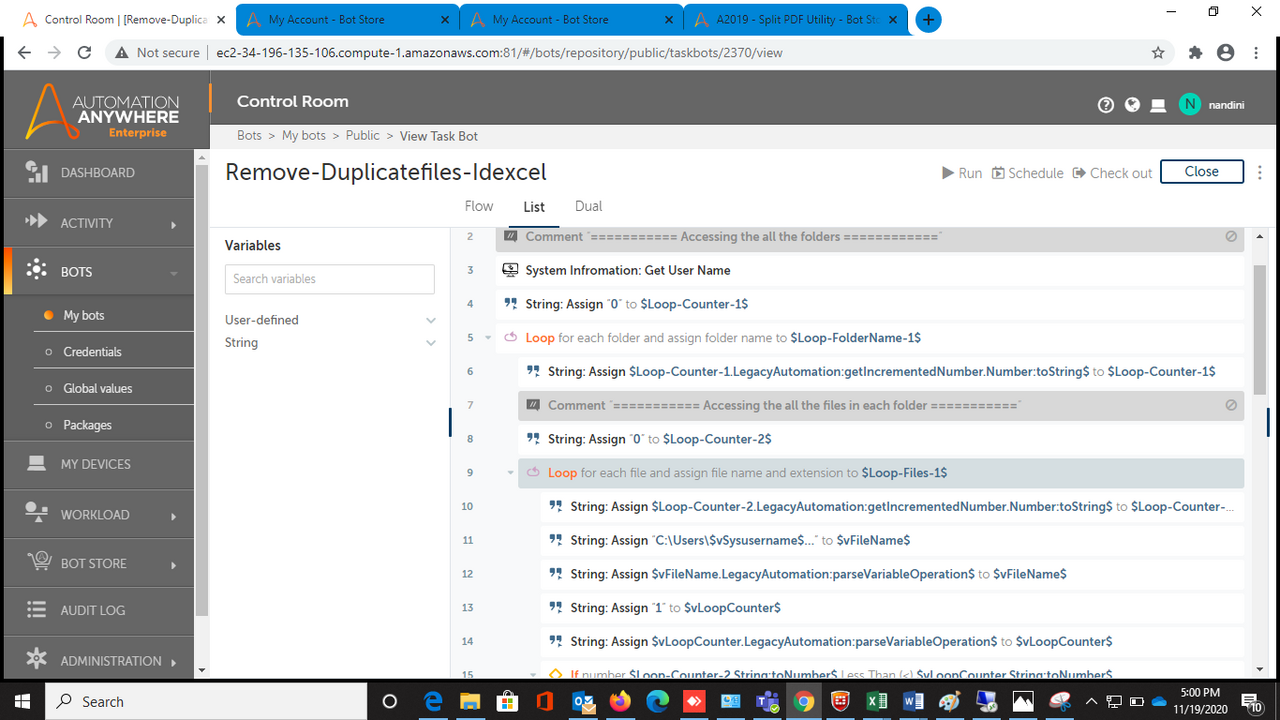The image size is (1280, 720).
Task: Click the Automation Anywhere Enterprise logo
Action: pyautogui.click(x=103, y=111)
